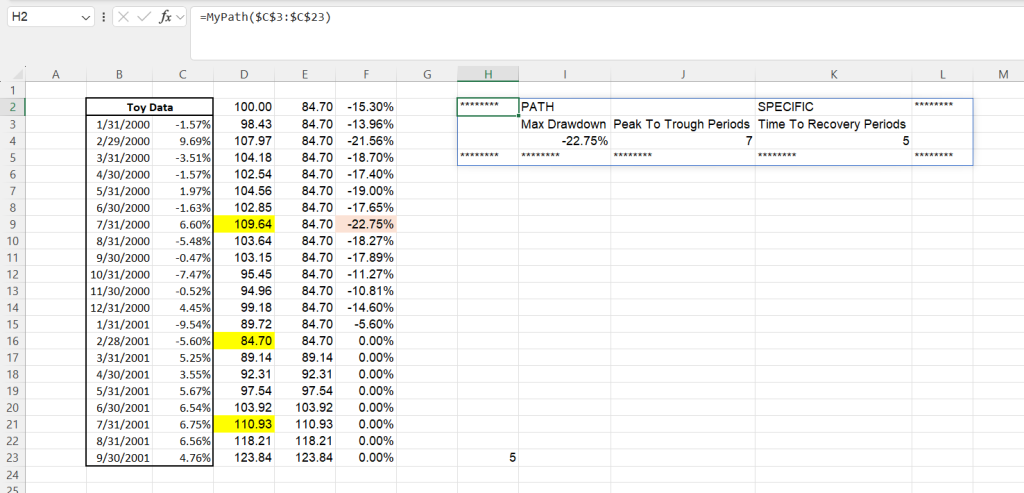Image resolution: width=1024 pixels, height=493 pixels.
Task: Click the three-dot name box resize handle
Action: [103, 18]
